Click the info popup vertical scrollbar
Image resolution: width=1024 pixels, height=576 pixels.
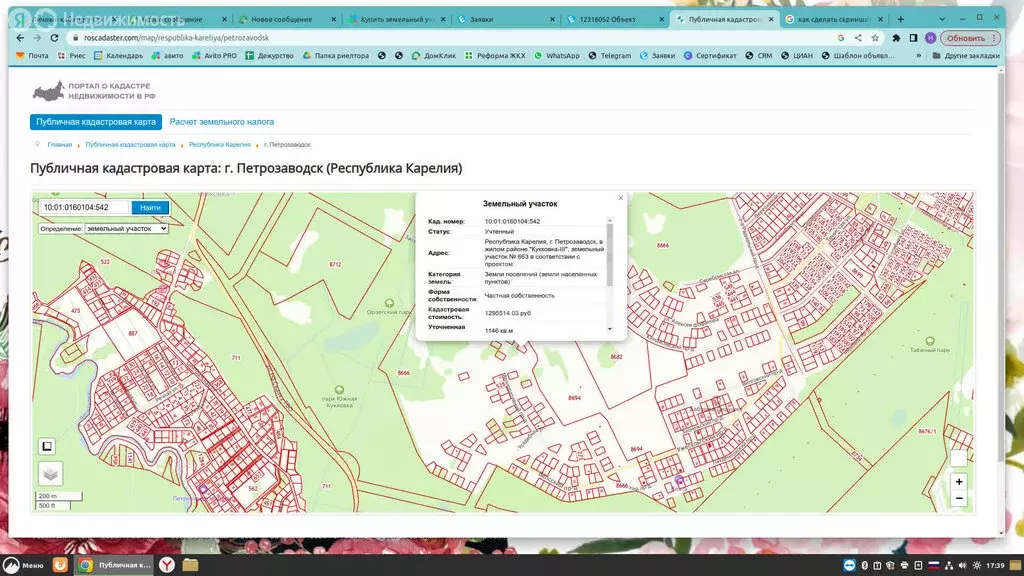pyautogui.click(x=609, y=256)
